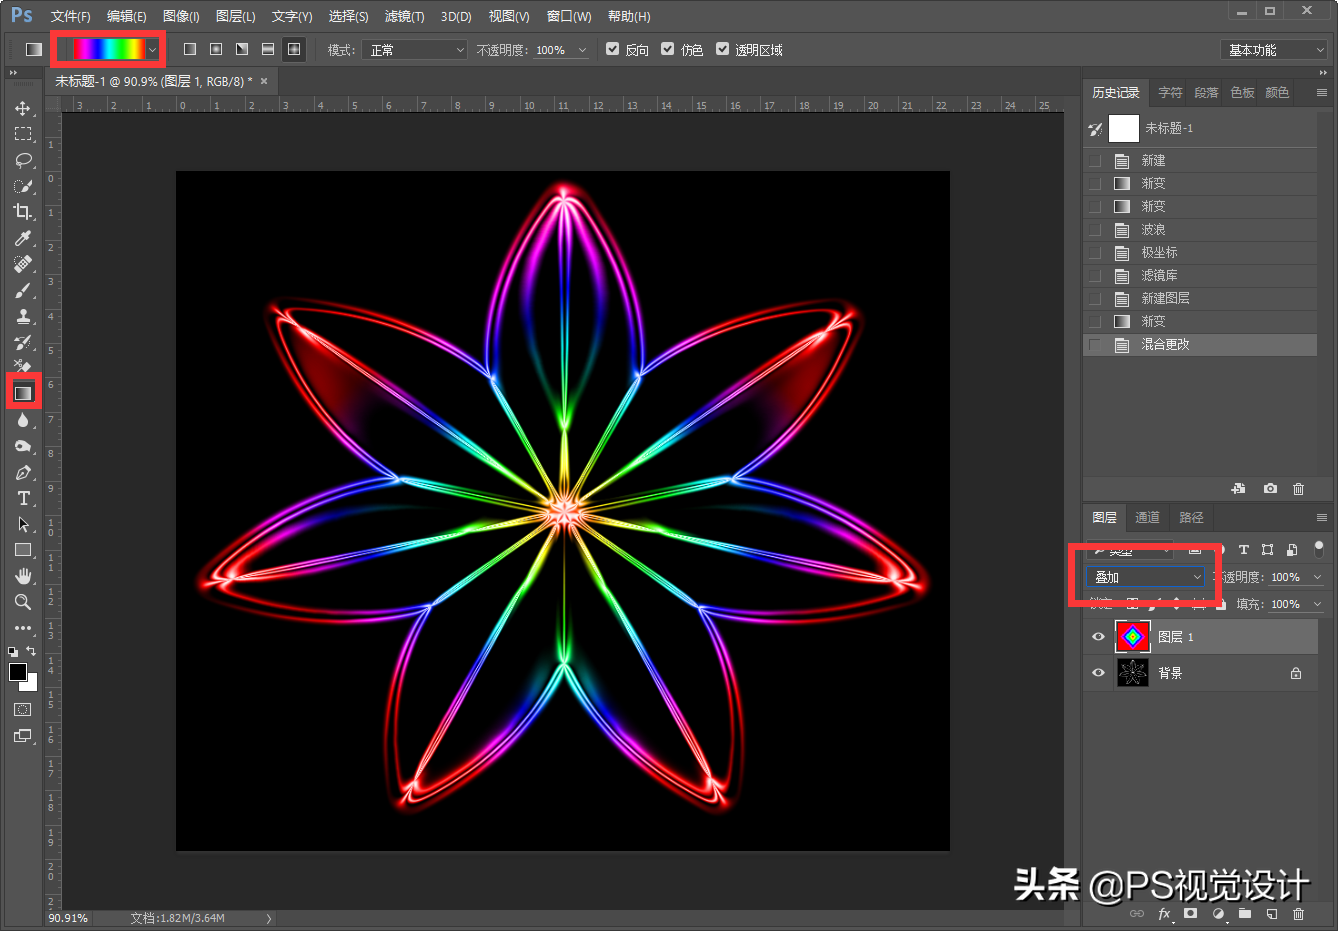Viewport: 1338px width, 931px height.
Task: Select the Gradient tool in toolbox
Action: pyautogui.click(x=23, y=393)
